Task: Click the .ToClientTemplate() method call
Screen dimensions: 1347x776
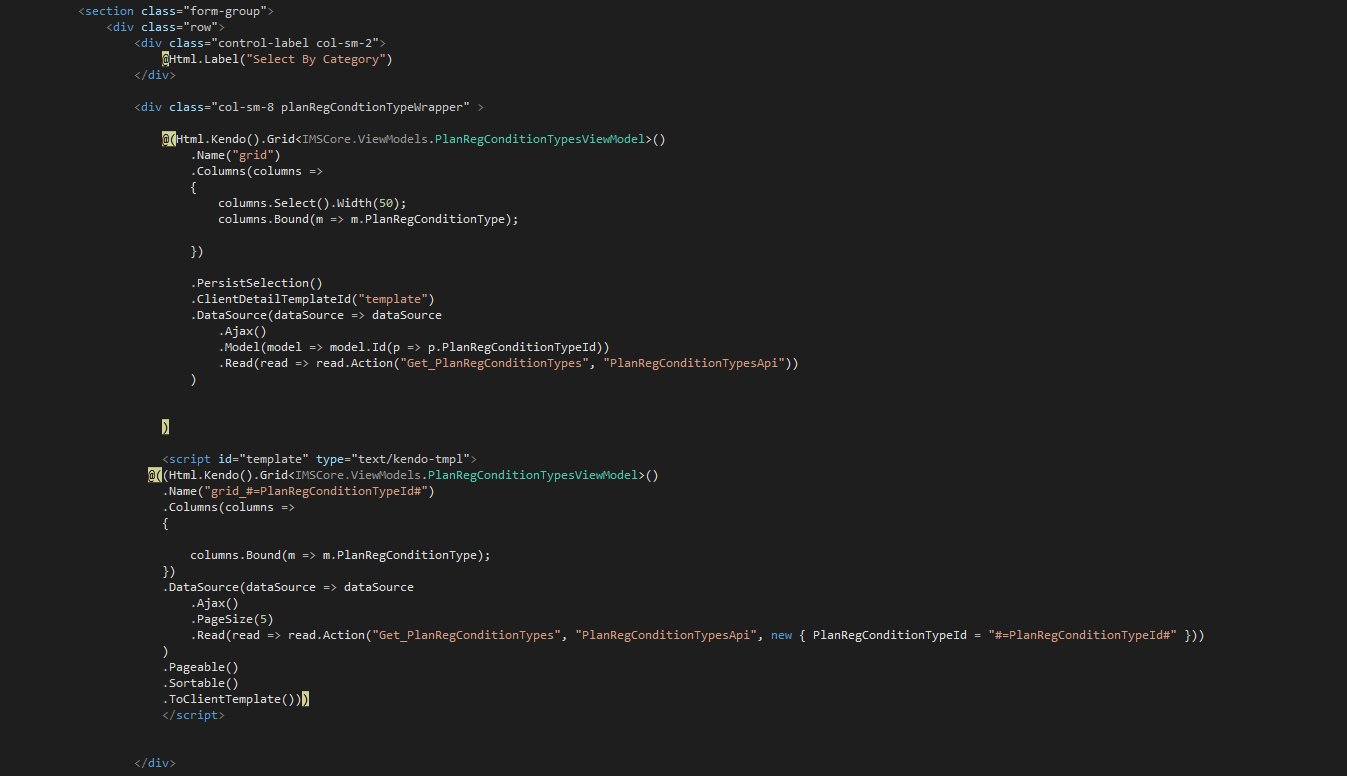Action: tap(229, 699)
